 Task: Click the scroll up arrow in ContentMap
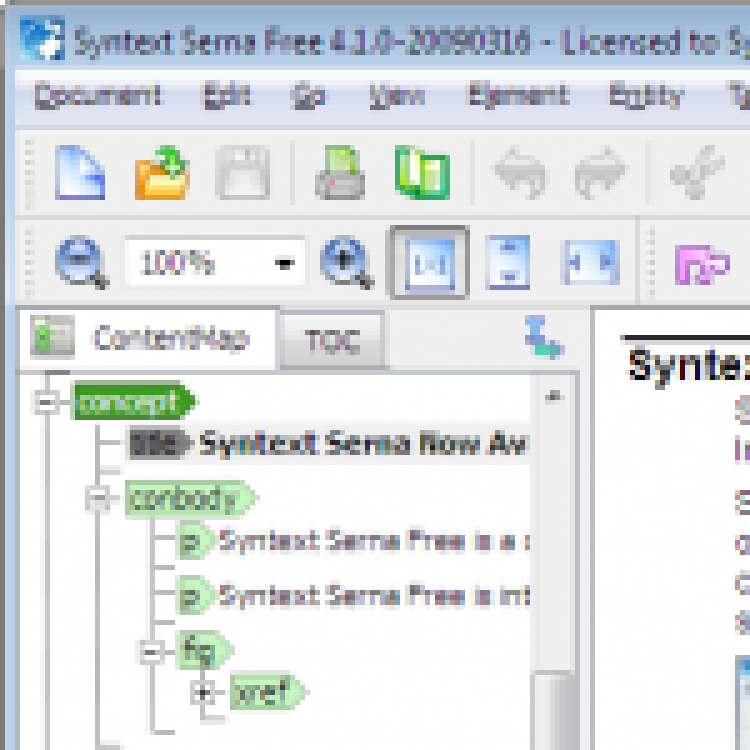point(554,397)
